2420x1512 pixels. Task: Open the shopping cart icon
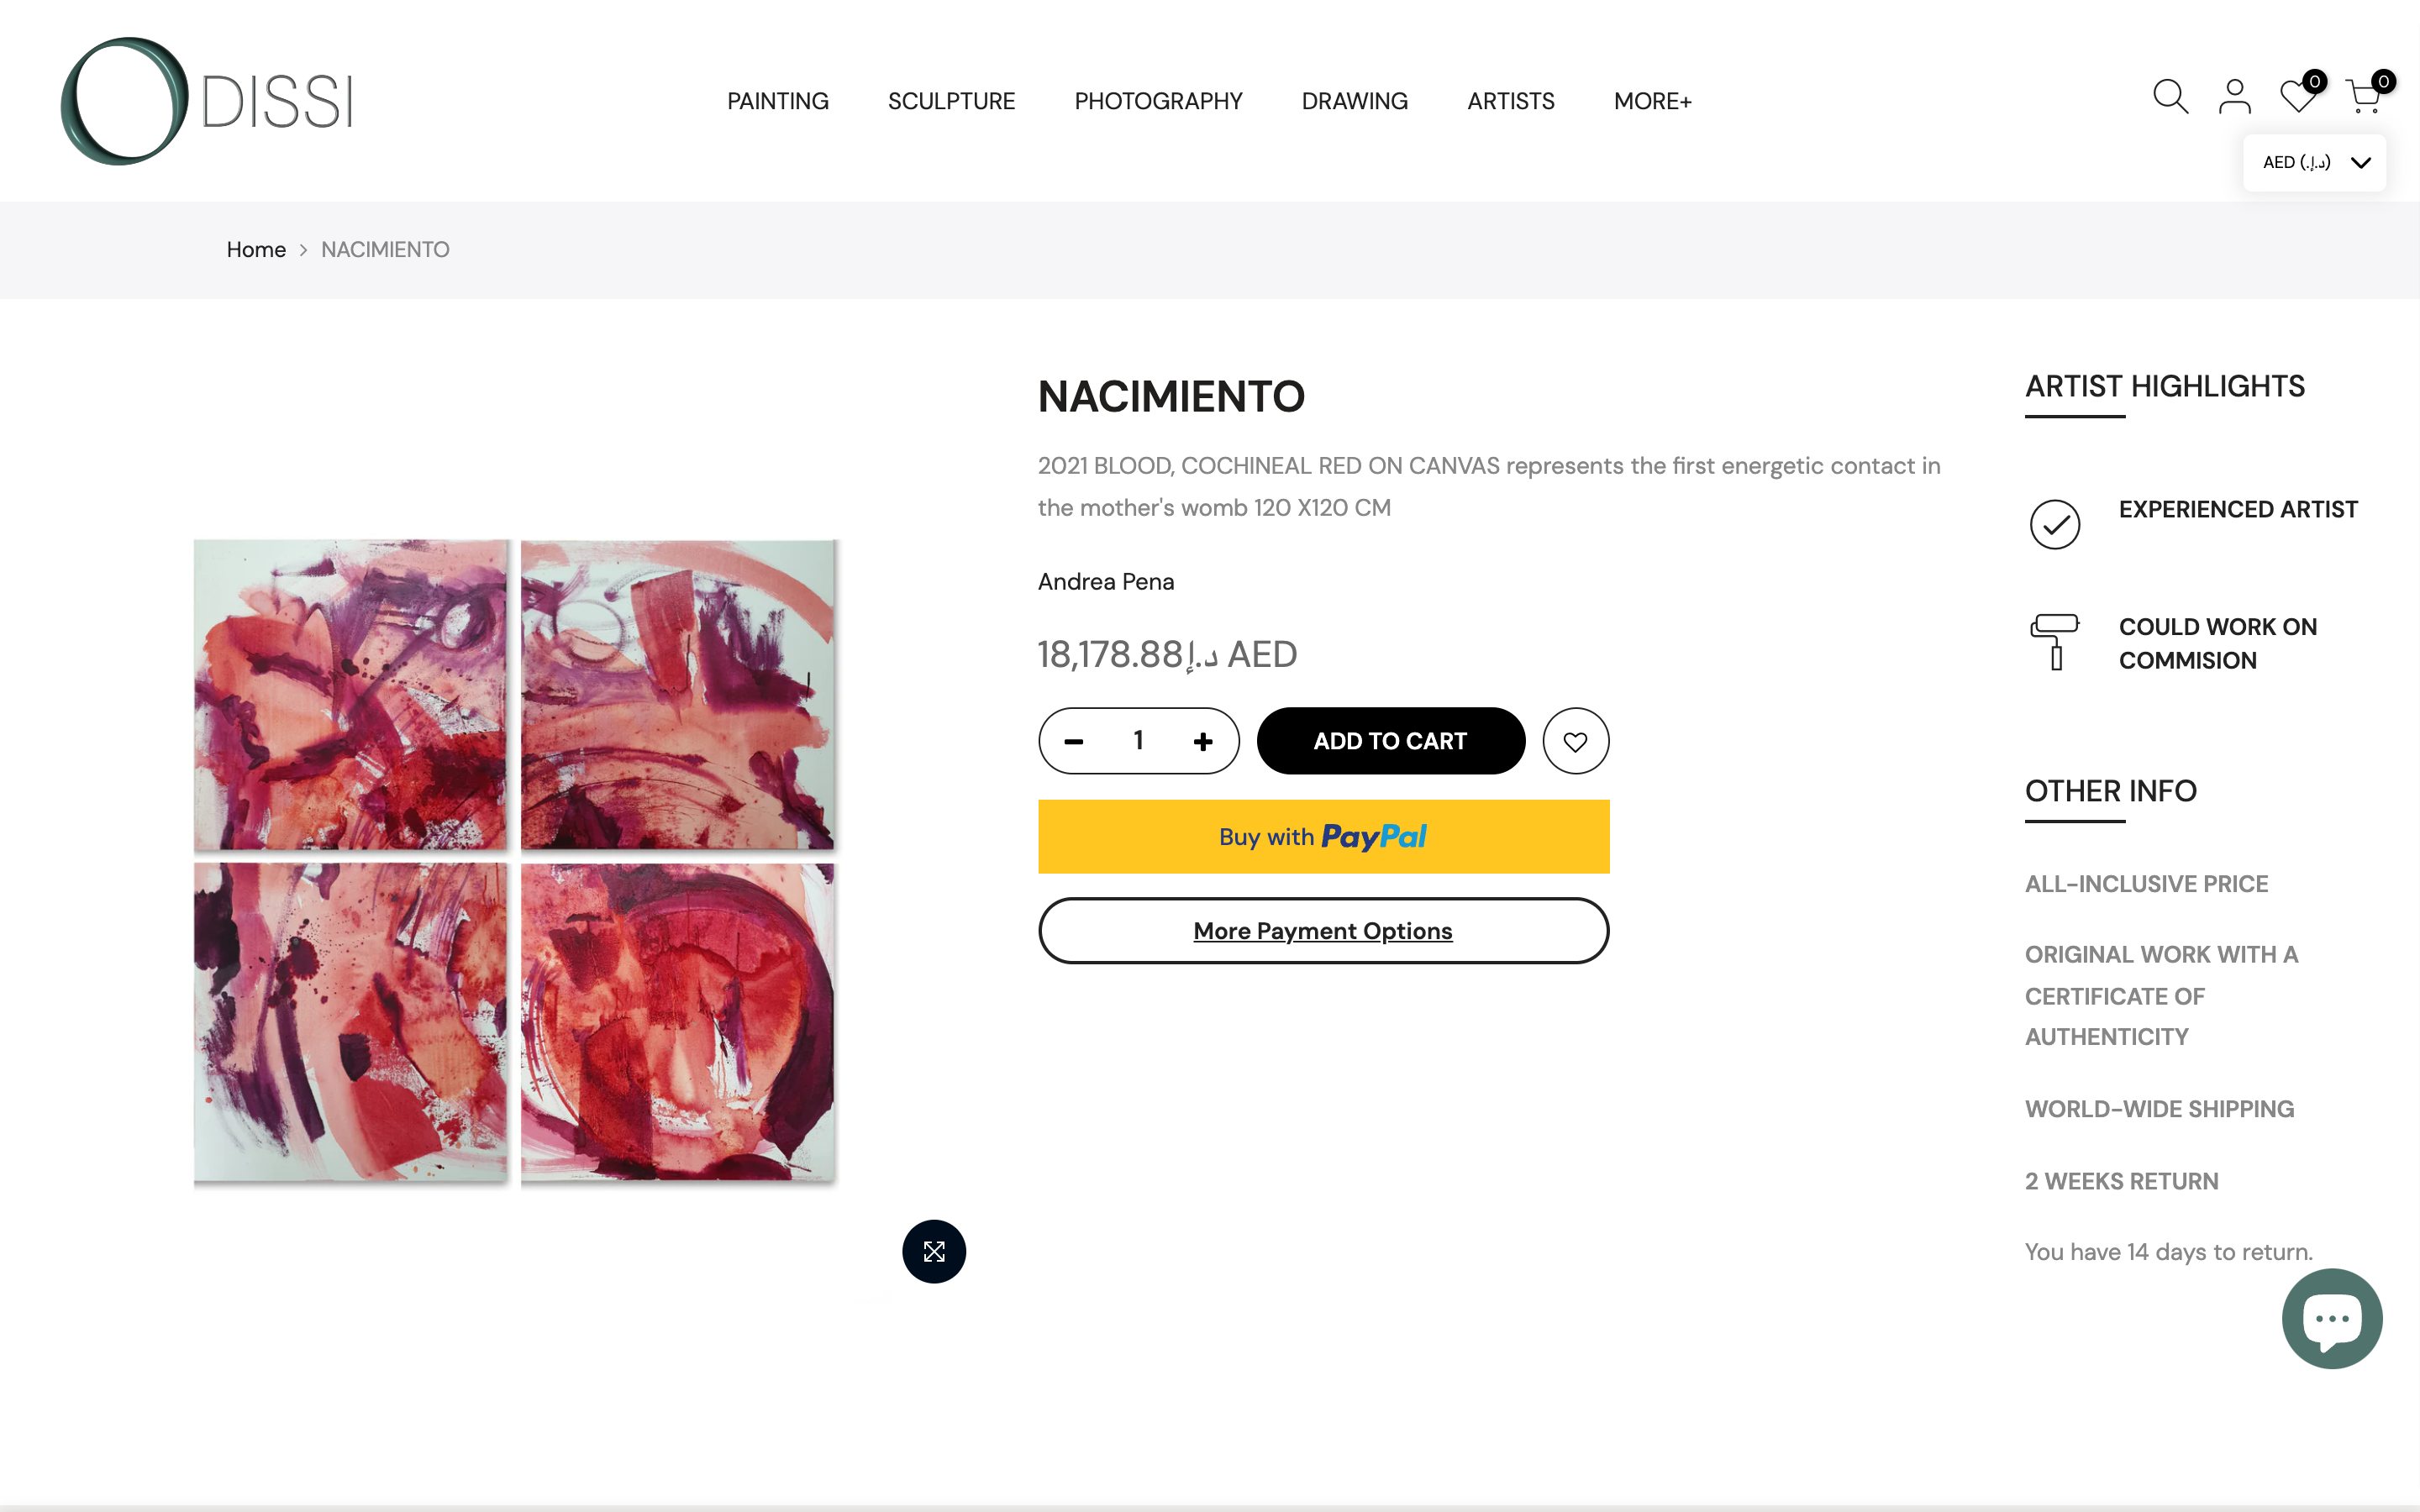click(2367, 95)
